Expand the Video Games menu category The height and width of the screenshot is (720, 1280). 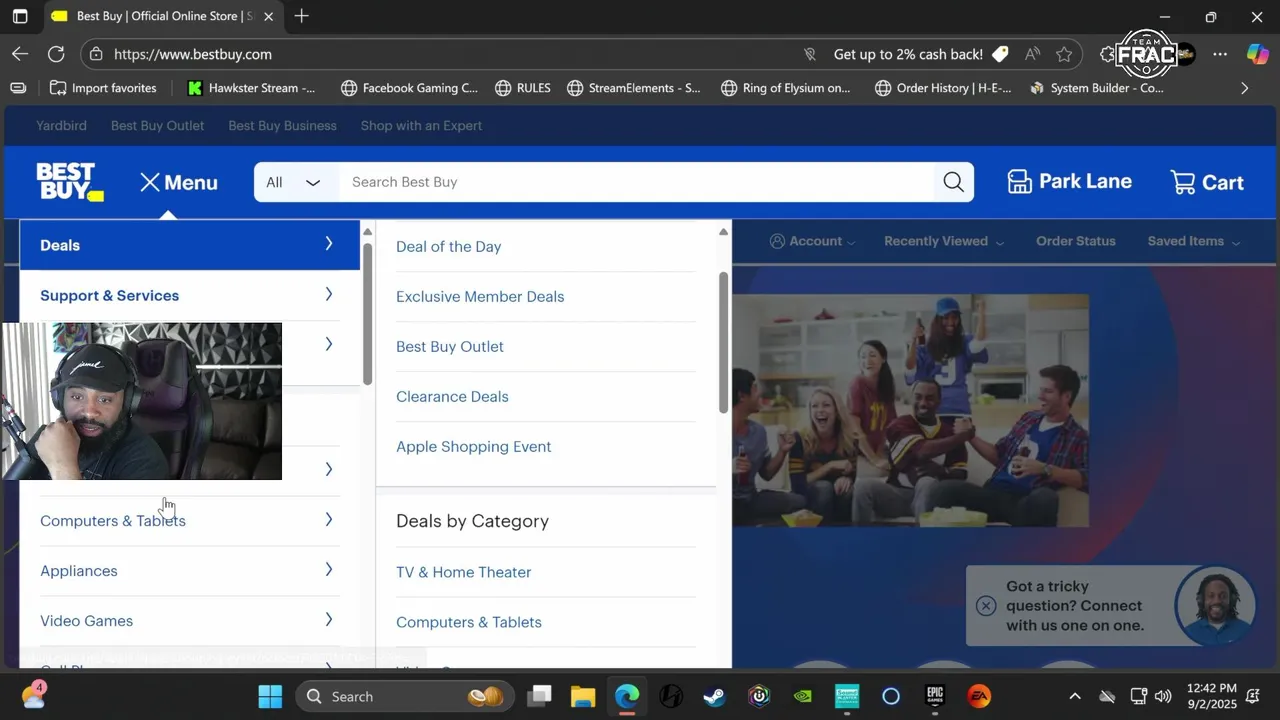[190, 620]
